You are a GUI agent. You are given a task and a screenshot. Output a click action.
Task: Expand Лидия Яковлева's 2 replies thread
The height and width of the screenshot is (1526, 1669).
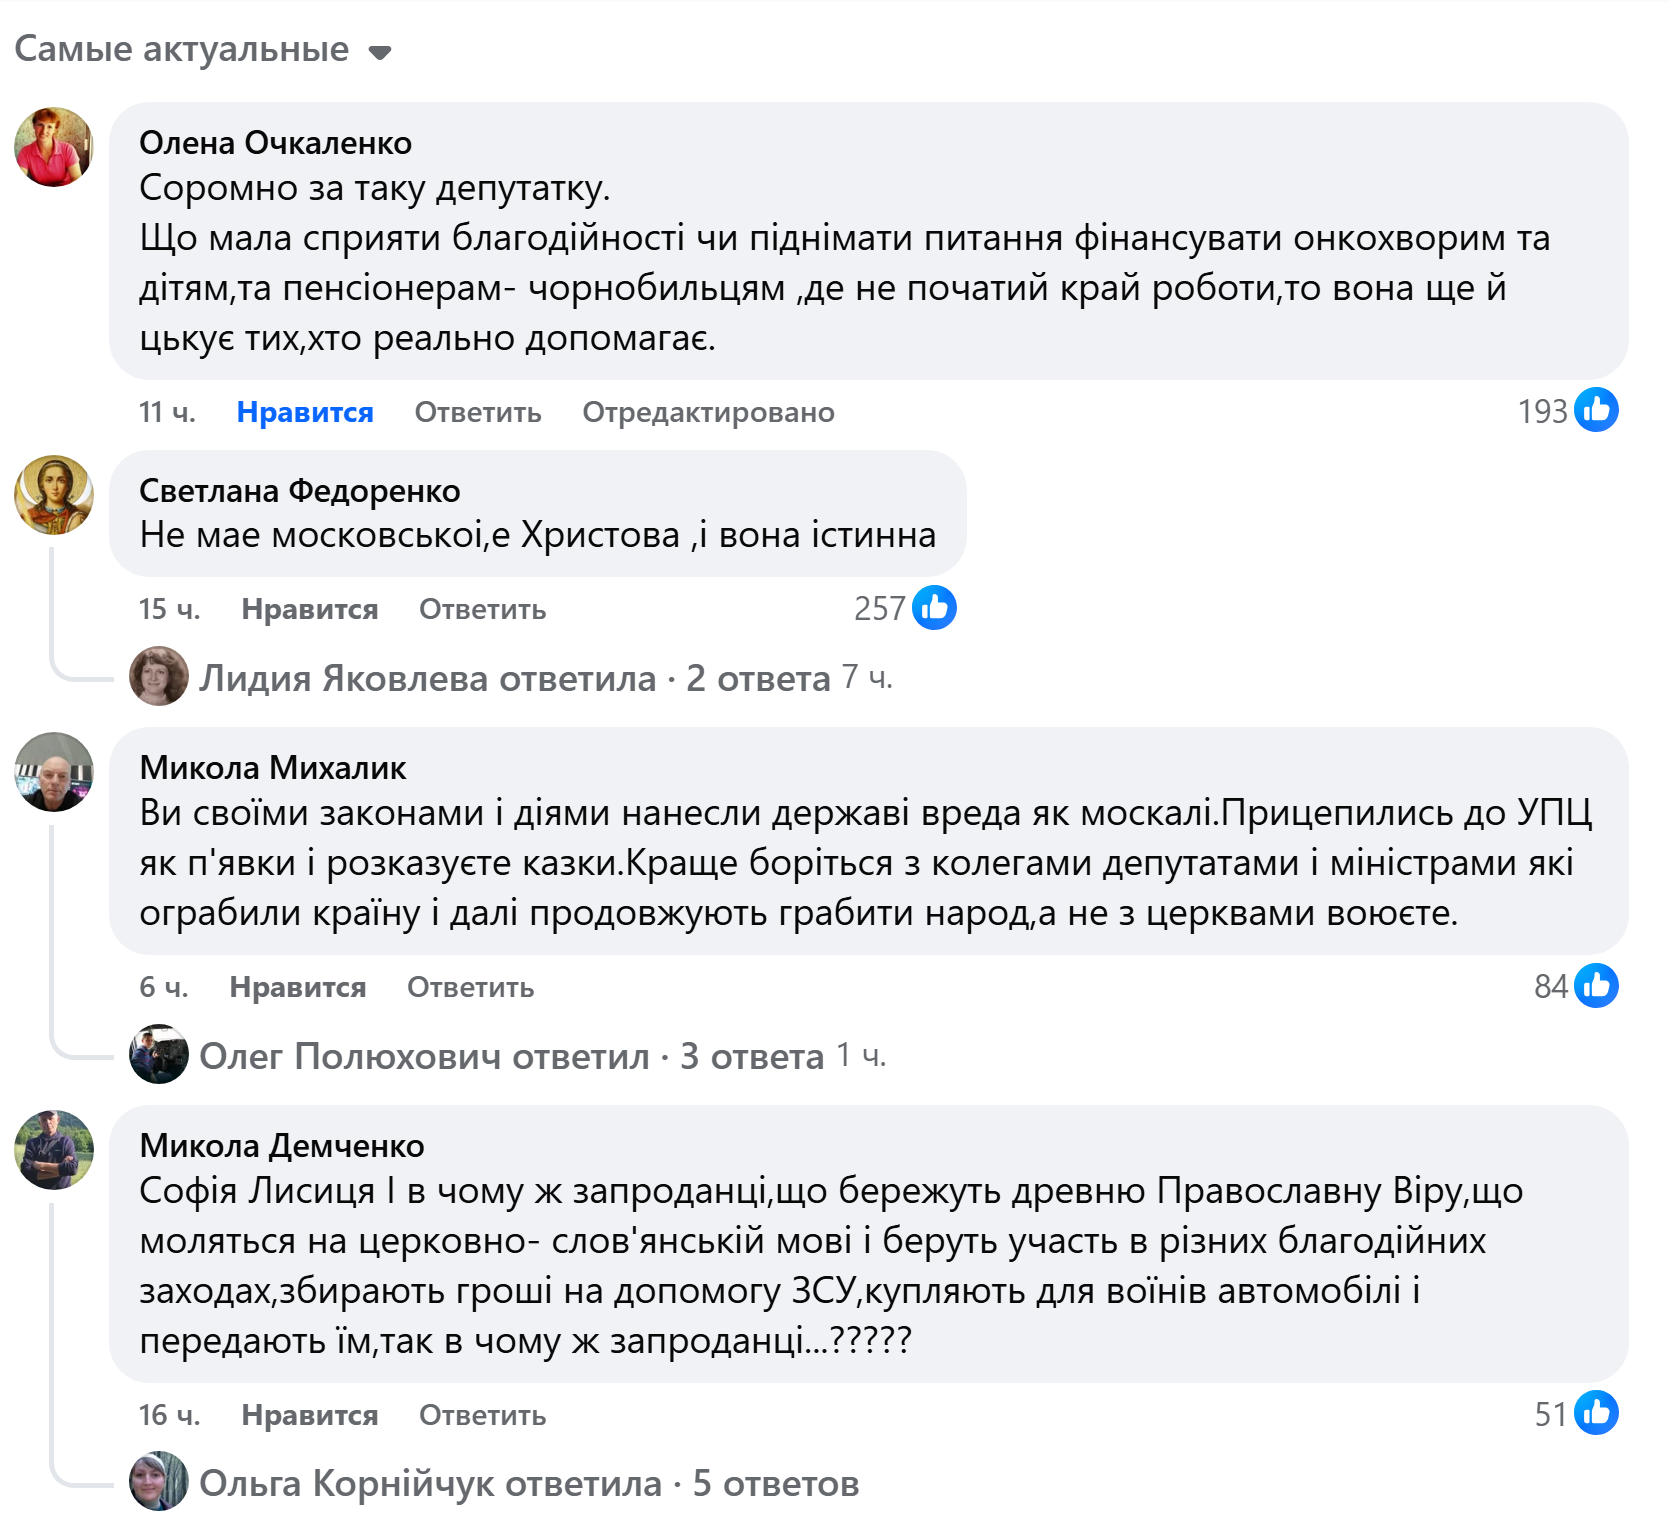pyautogui.click(x=515, y=678)
